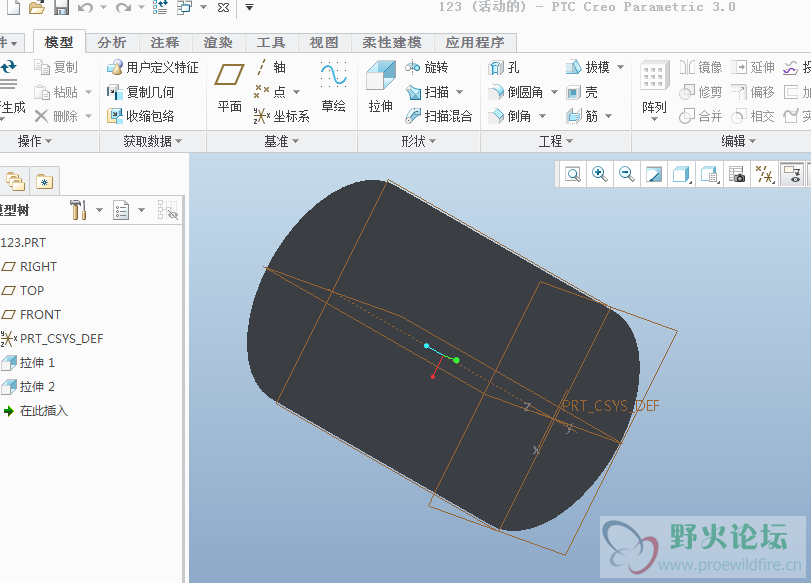Select the 倒角 chamfer tool
This screenshot has width=811, height=583.
[510, 116]
